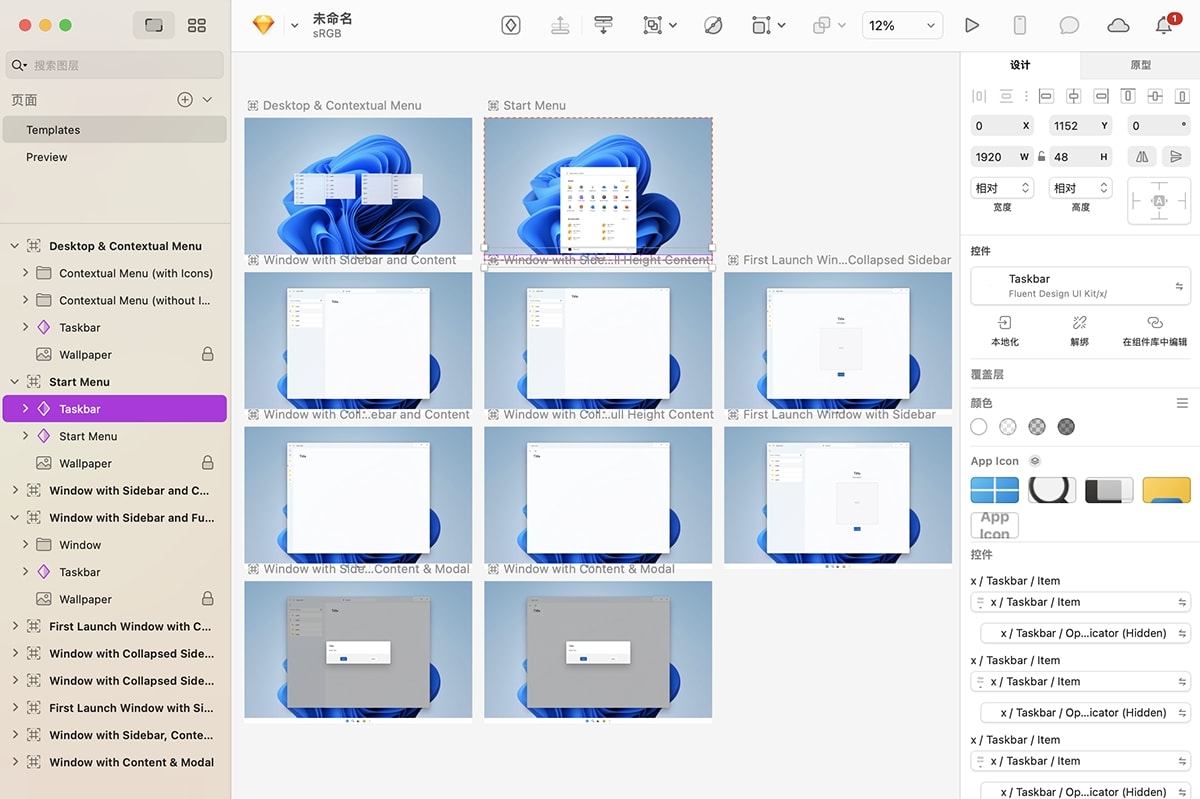Choose the light checkered color swatch

[1008, 427]
